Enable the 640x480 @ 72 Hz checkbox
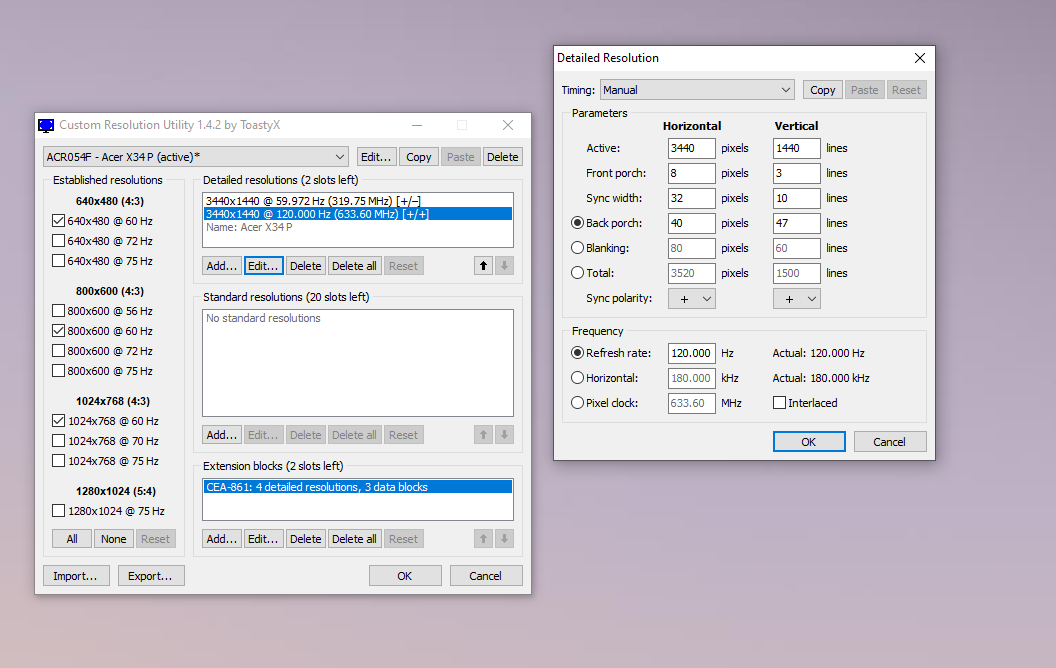This screenshot has width=1056, height=668. [x=58, y=241]
